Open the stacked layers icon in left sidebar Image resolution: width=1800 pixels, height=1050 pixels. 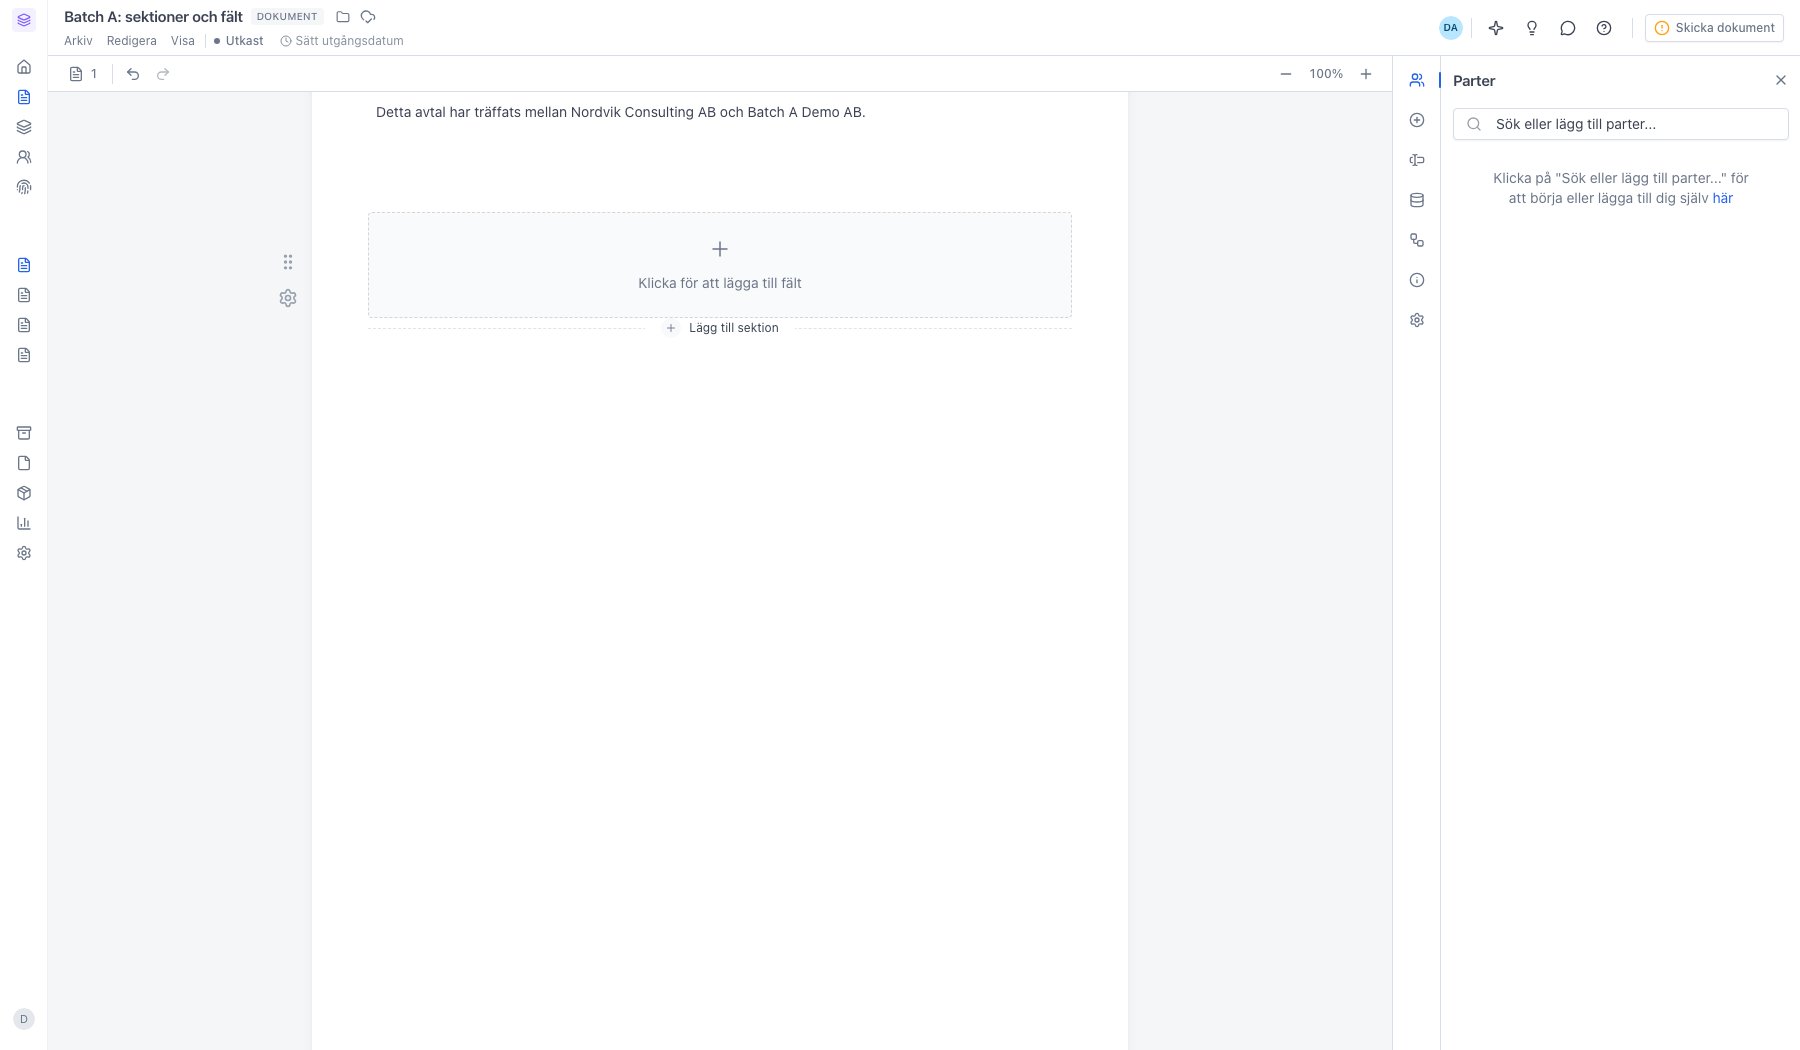[24, 127]
